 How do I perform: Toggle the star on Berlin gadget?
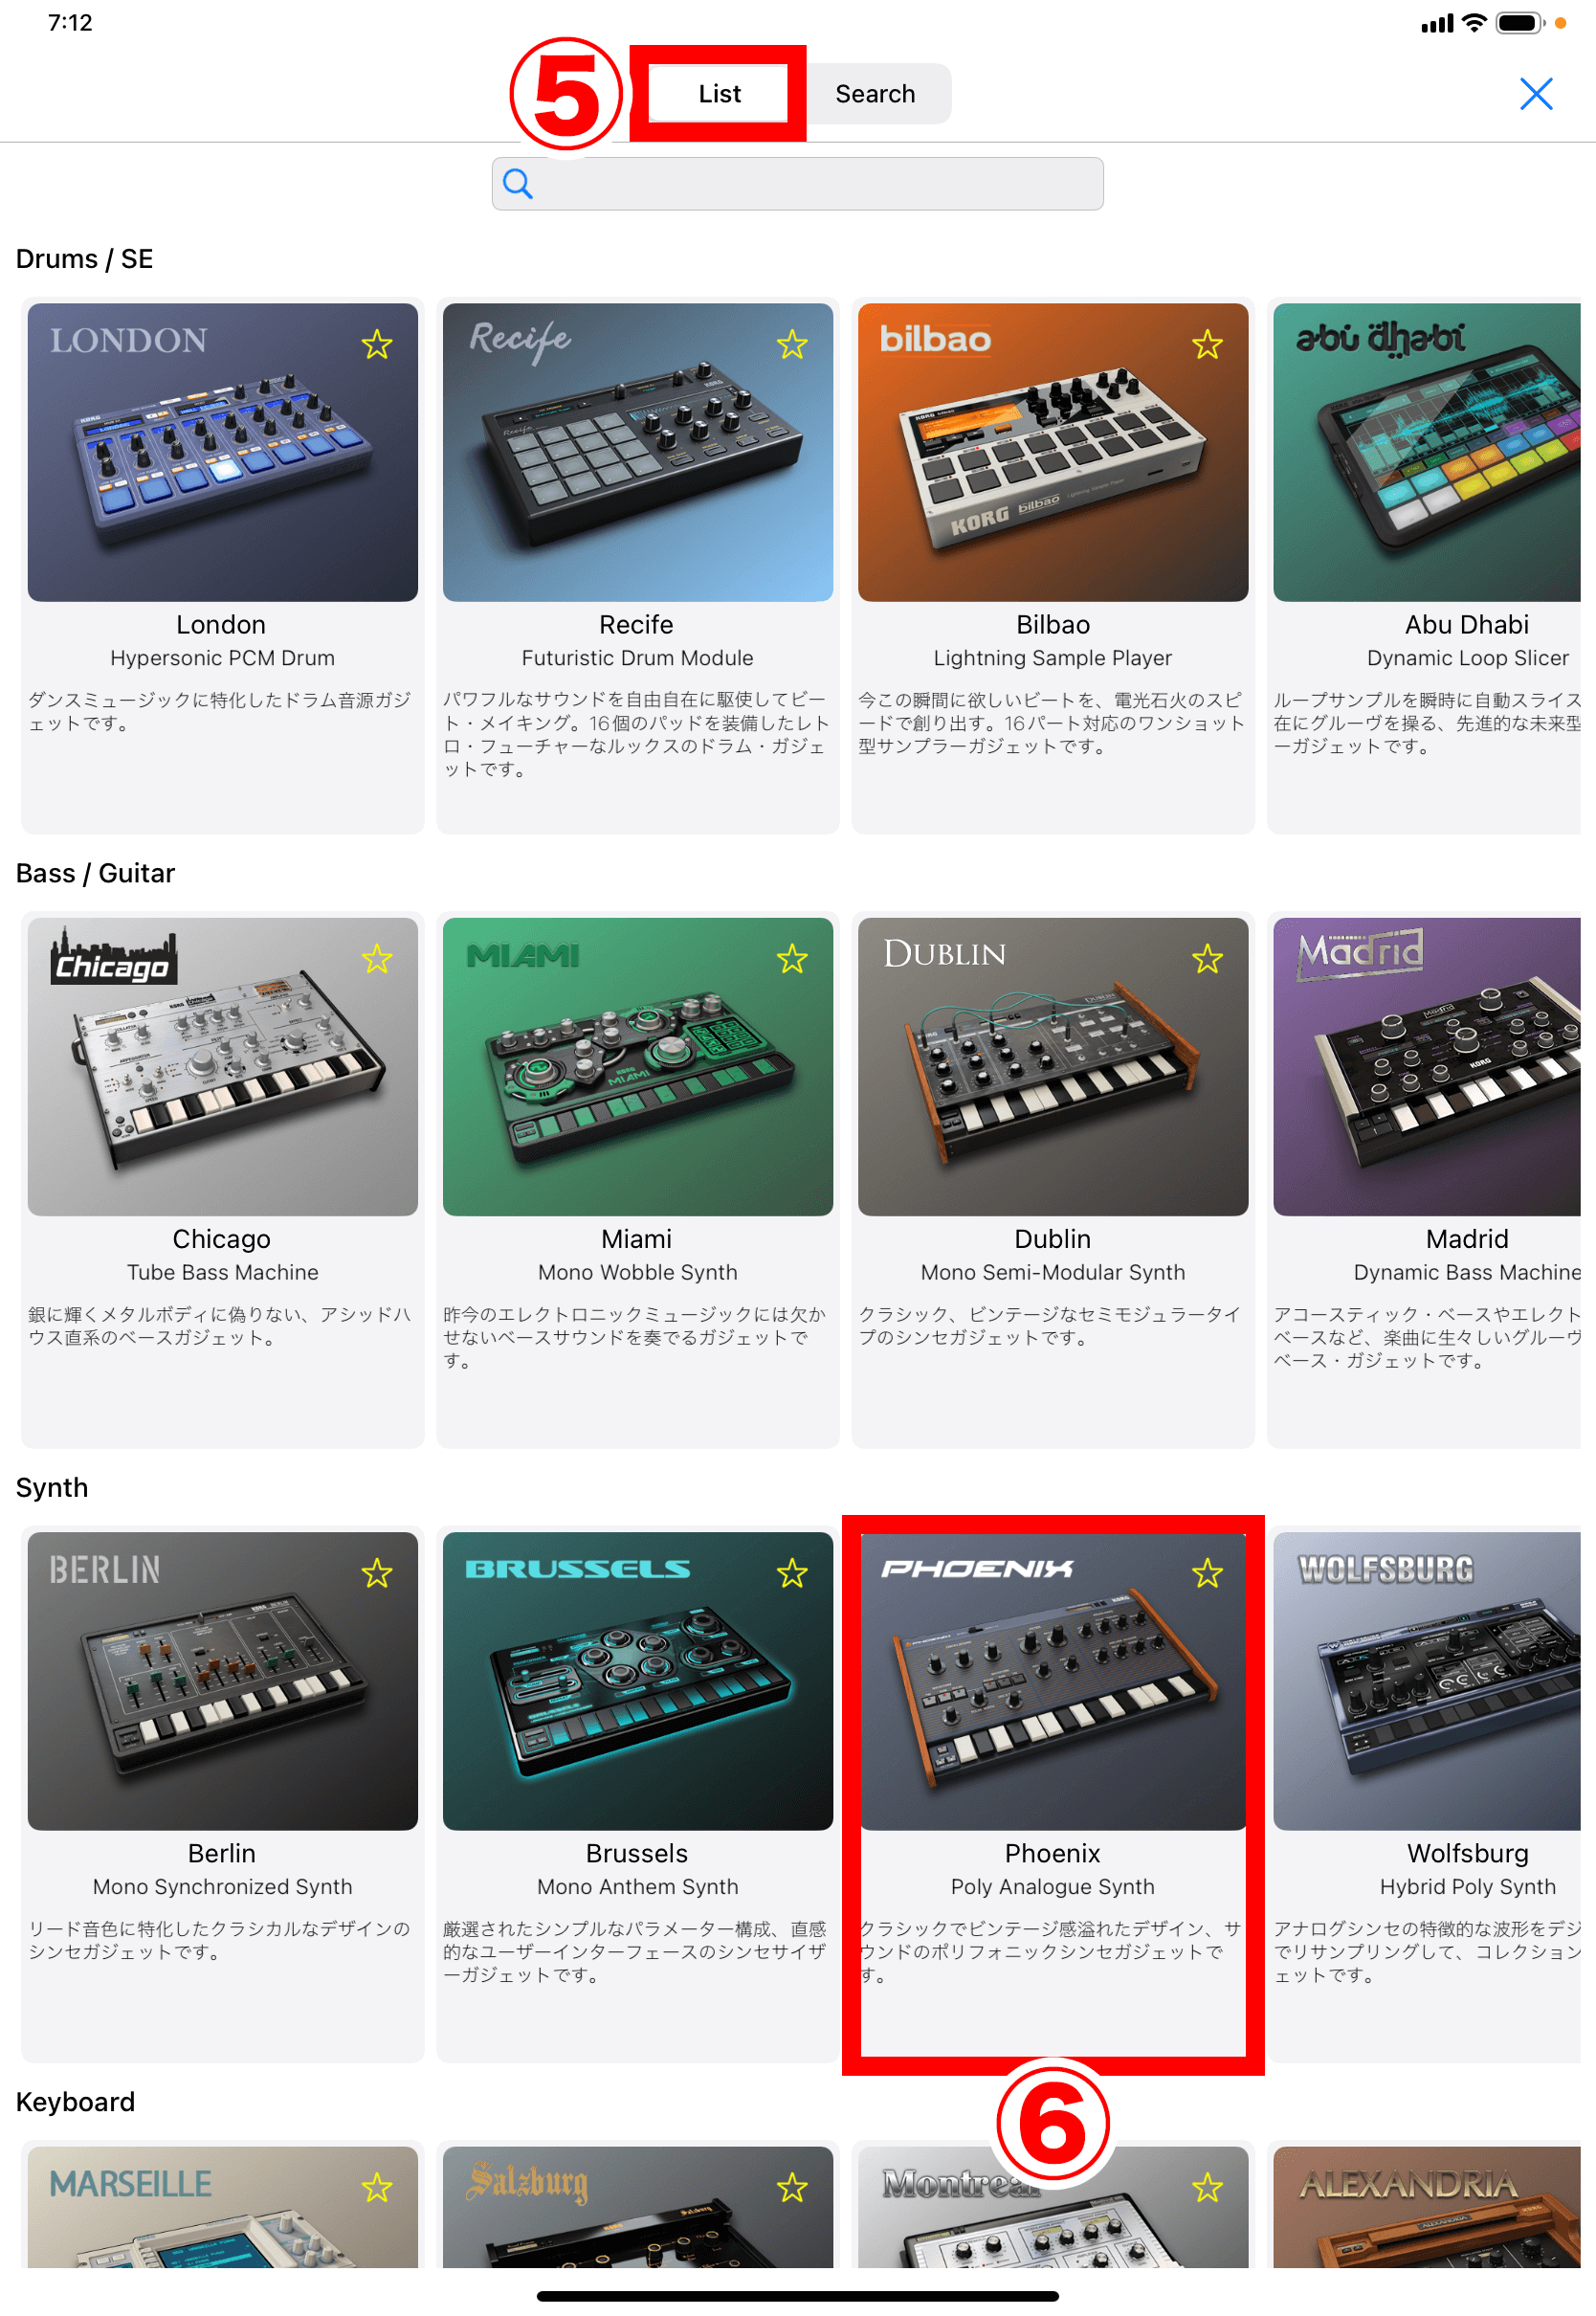(x=377, y=1574)
